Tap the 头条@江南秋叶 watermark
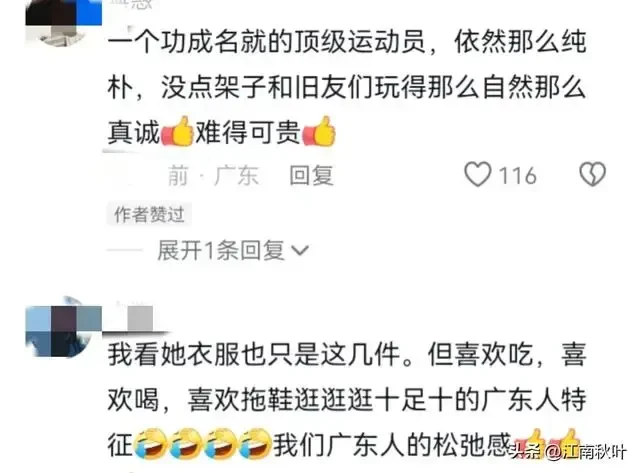This screenshot has height=473, width=640. [569, 452]
